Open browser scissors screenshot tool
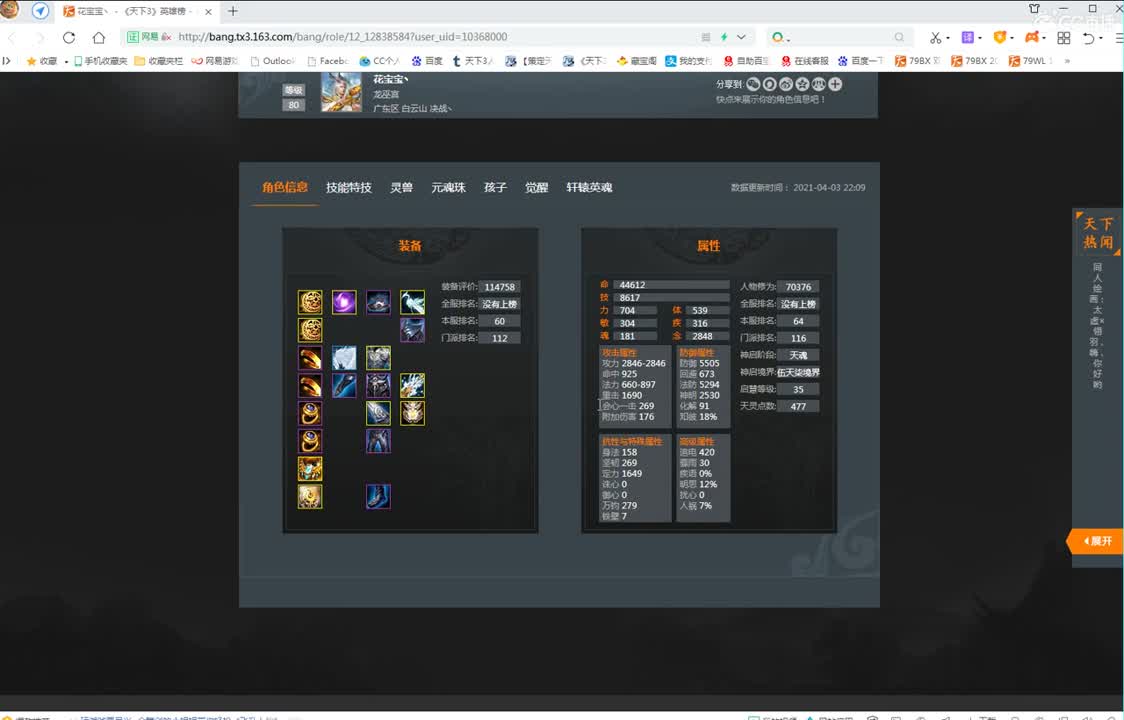 point(935,37)
